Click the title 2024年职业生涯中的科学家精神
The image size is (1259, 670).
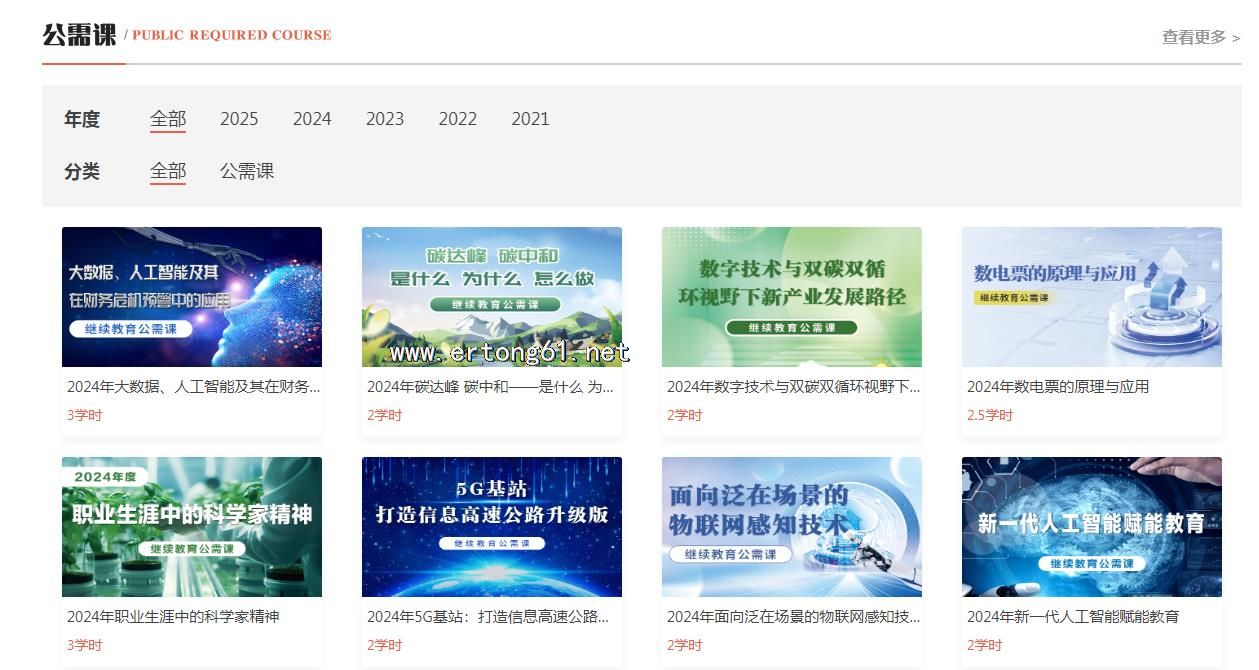point(173,617)
